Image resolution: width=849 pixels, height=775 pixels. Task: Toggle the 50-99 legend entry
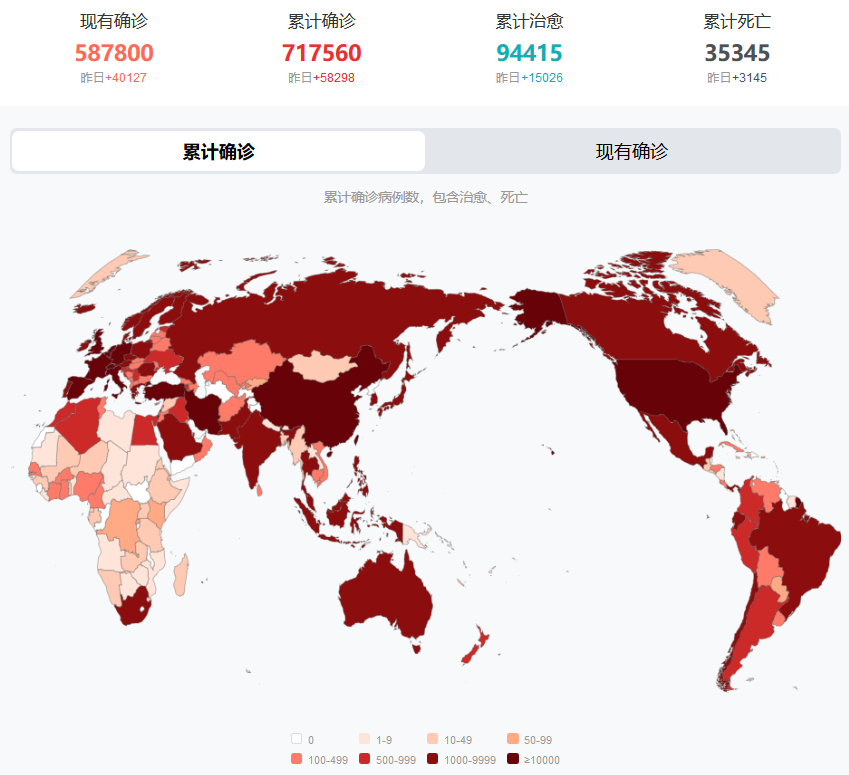[514, 739]
